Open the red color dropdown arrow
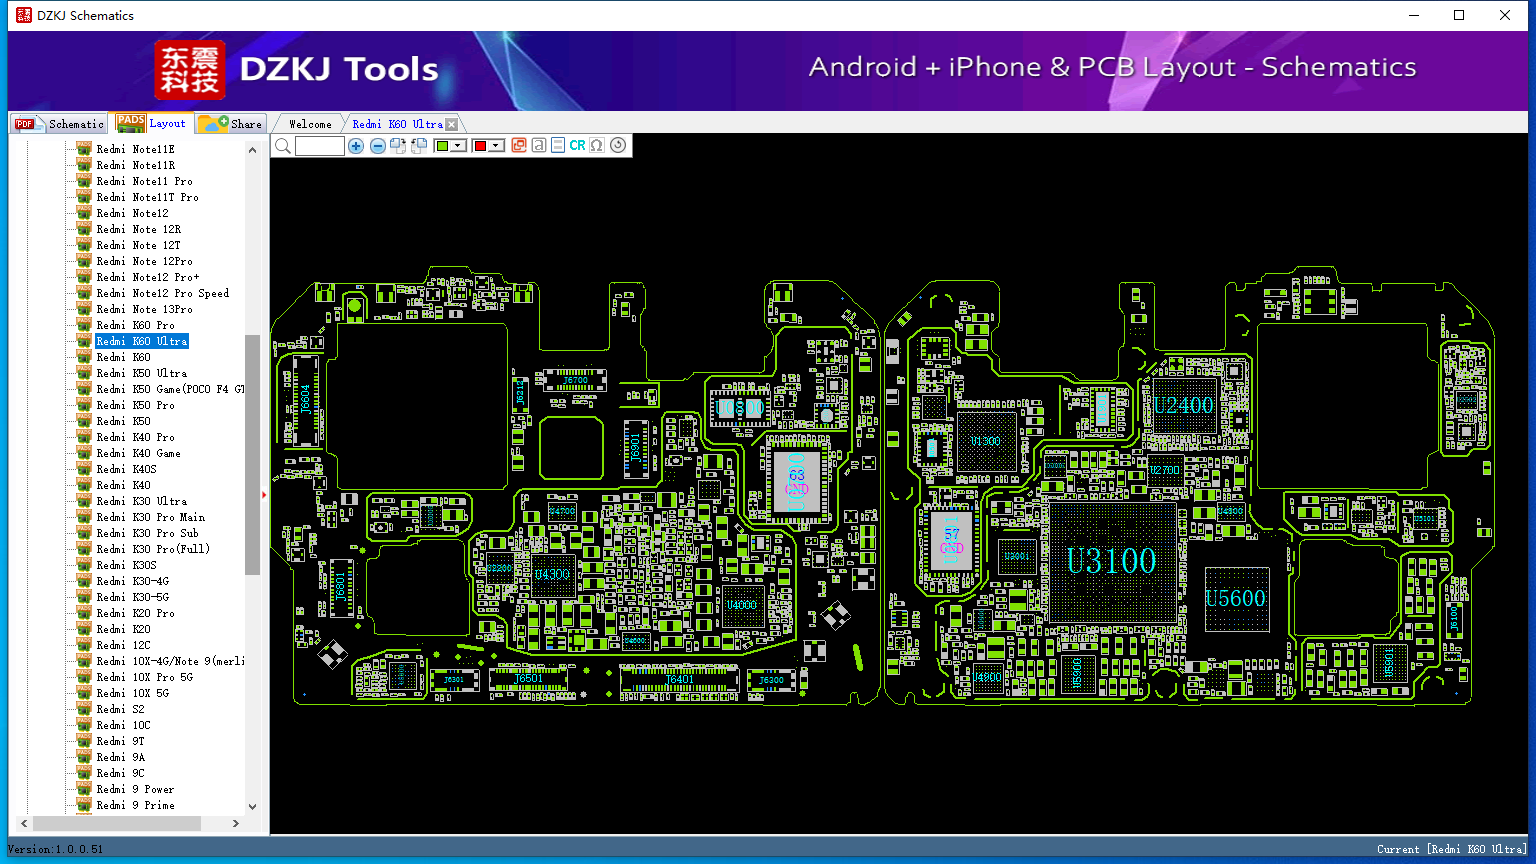Image resolution: width=1536 pixels, height=864 pixels. [x=496, y=146]
